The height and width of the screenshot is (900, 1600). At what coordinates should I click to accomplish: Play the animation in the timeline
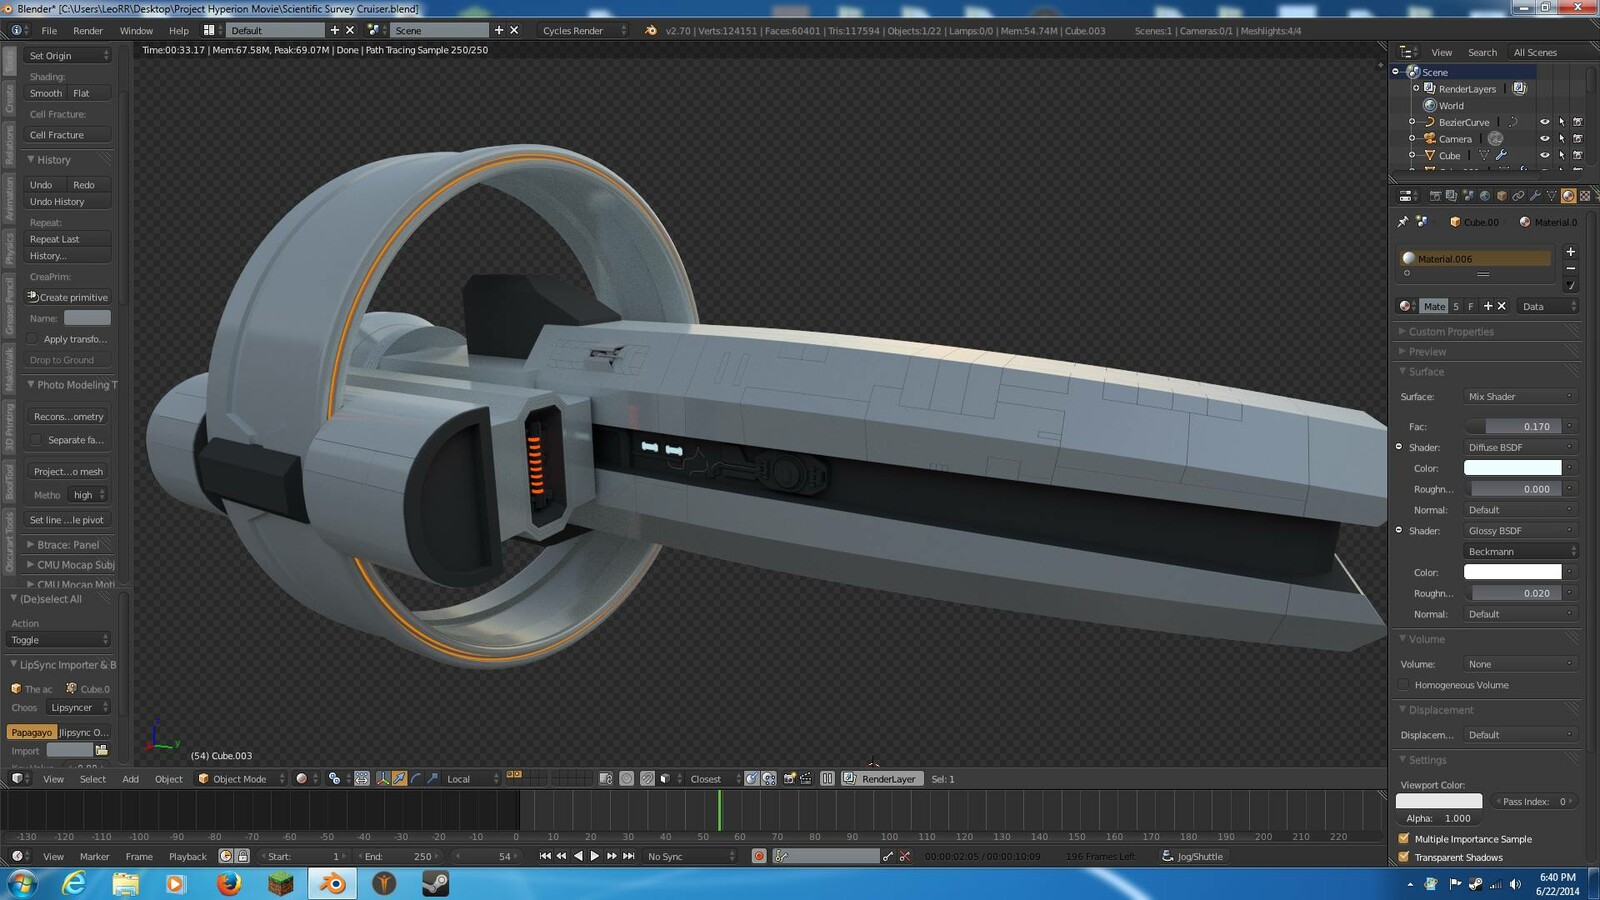[595, 856]
